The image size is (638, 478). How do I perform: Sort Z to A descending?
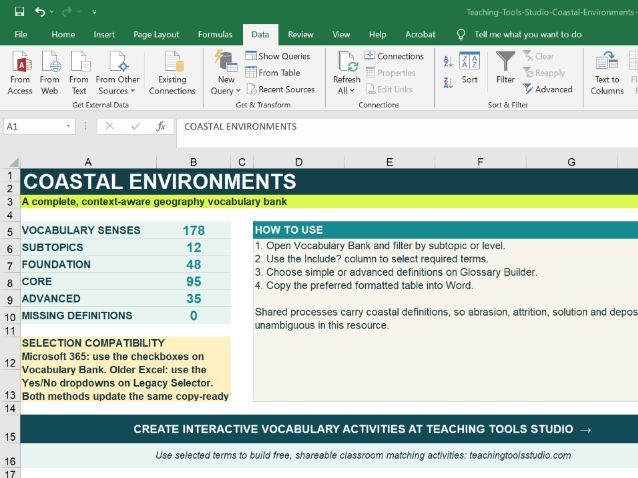coord(448,83)
